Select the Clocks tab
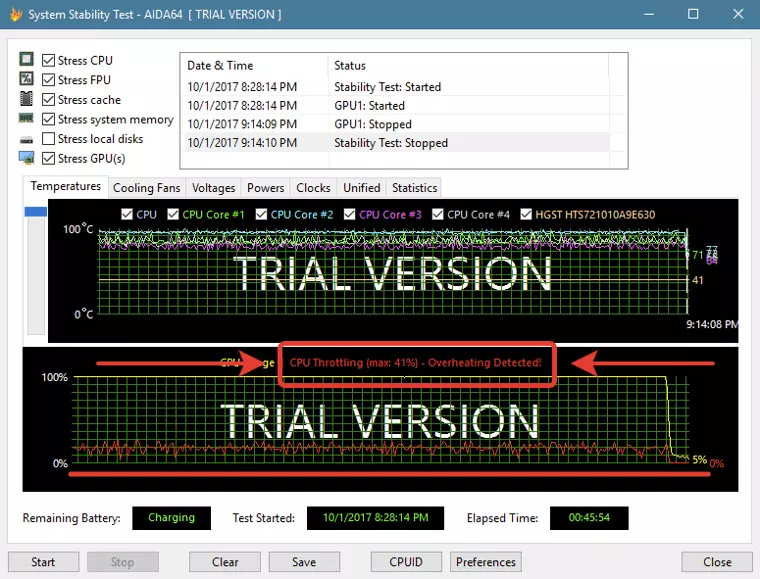 pos(313,188)
